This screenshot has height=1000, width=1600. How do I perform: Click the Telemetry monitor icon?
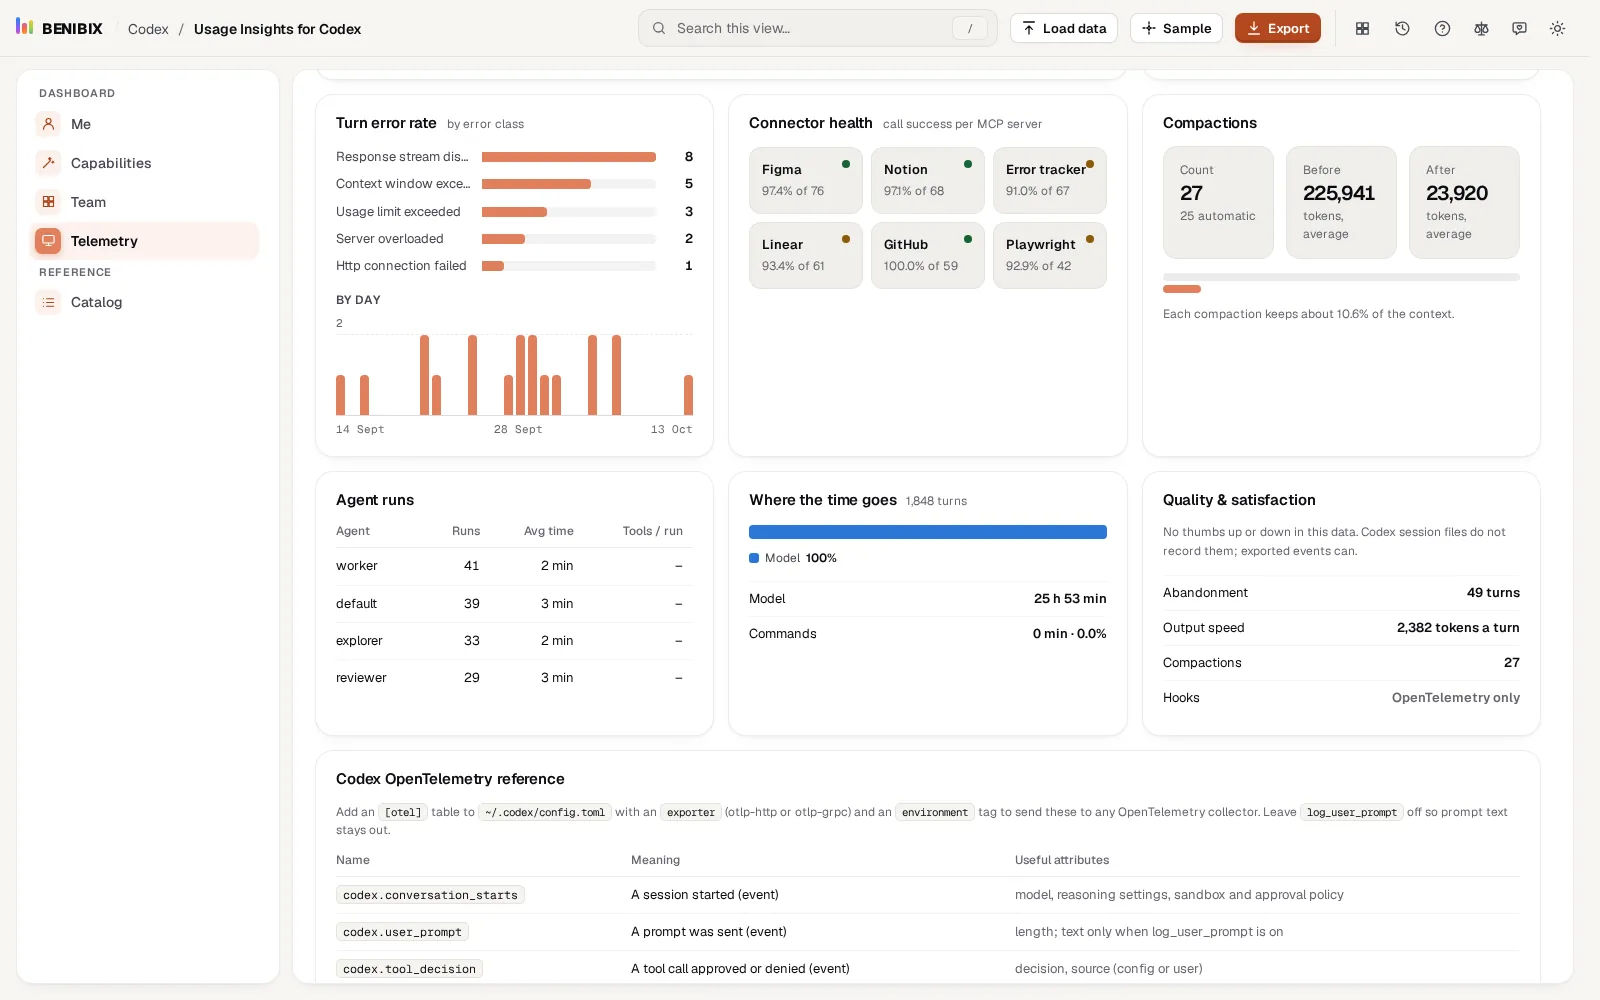click(x=48, y=241)
